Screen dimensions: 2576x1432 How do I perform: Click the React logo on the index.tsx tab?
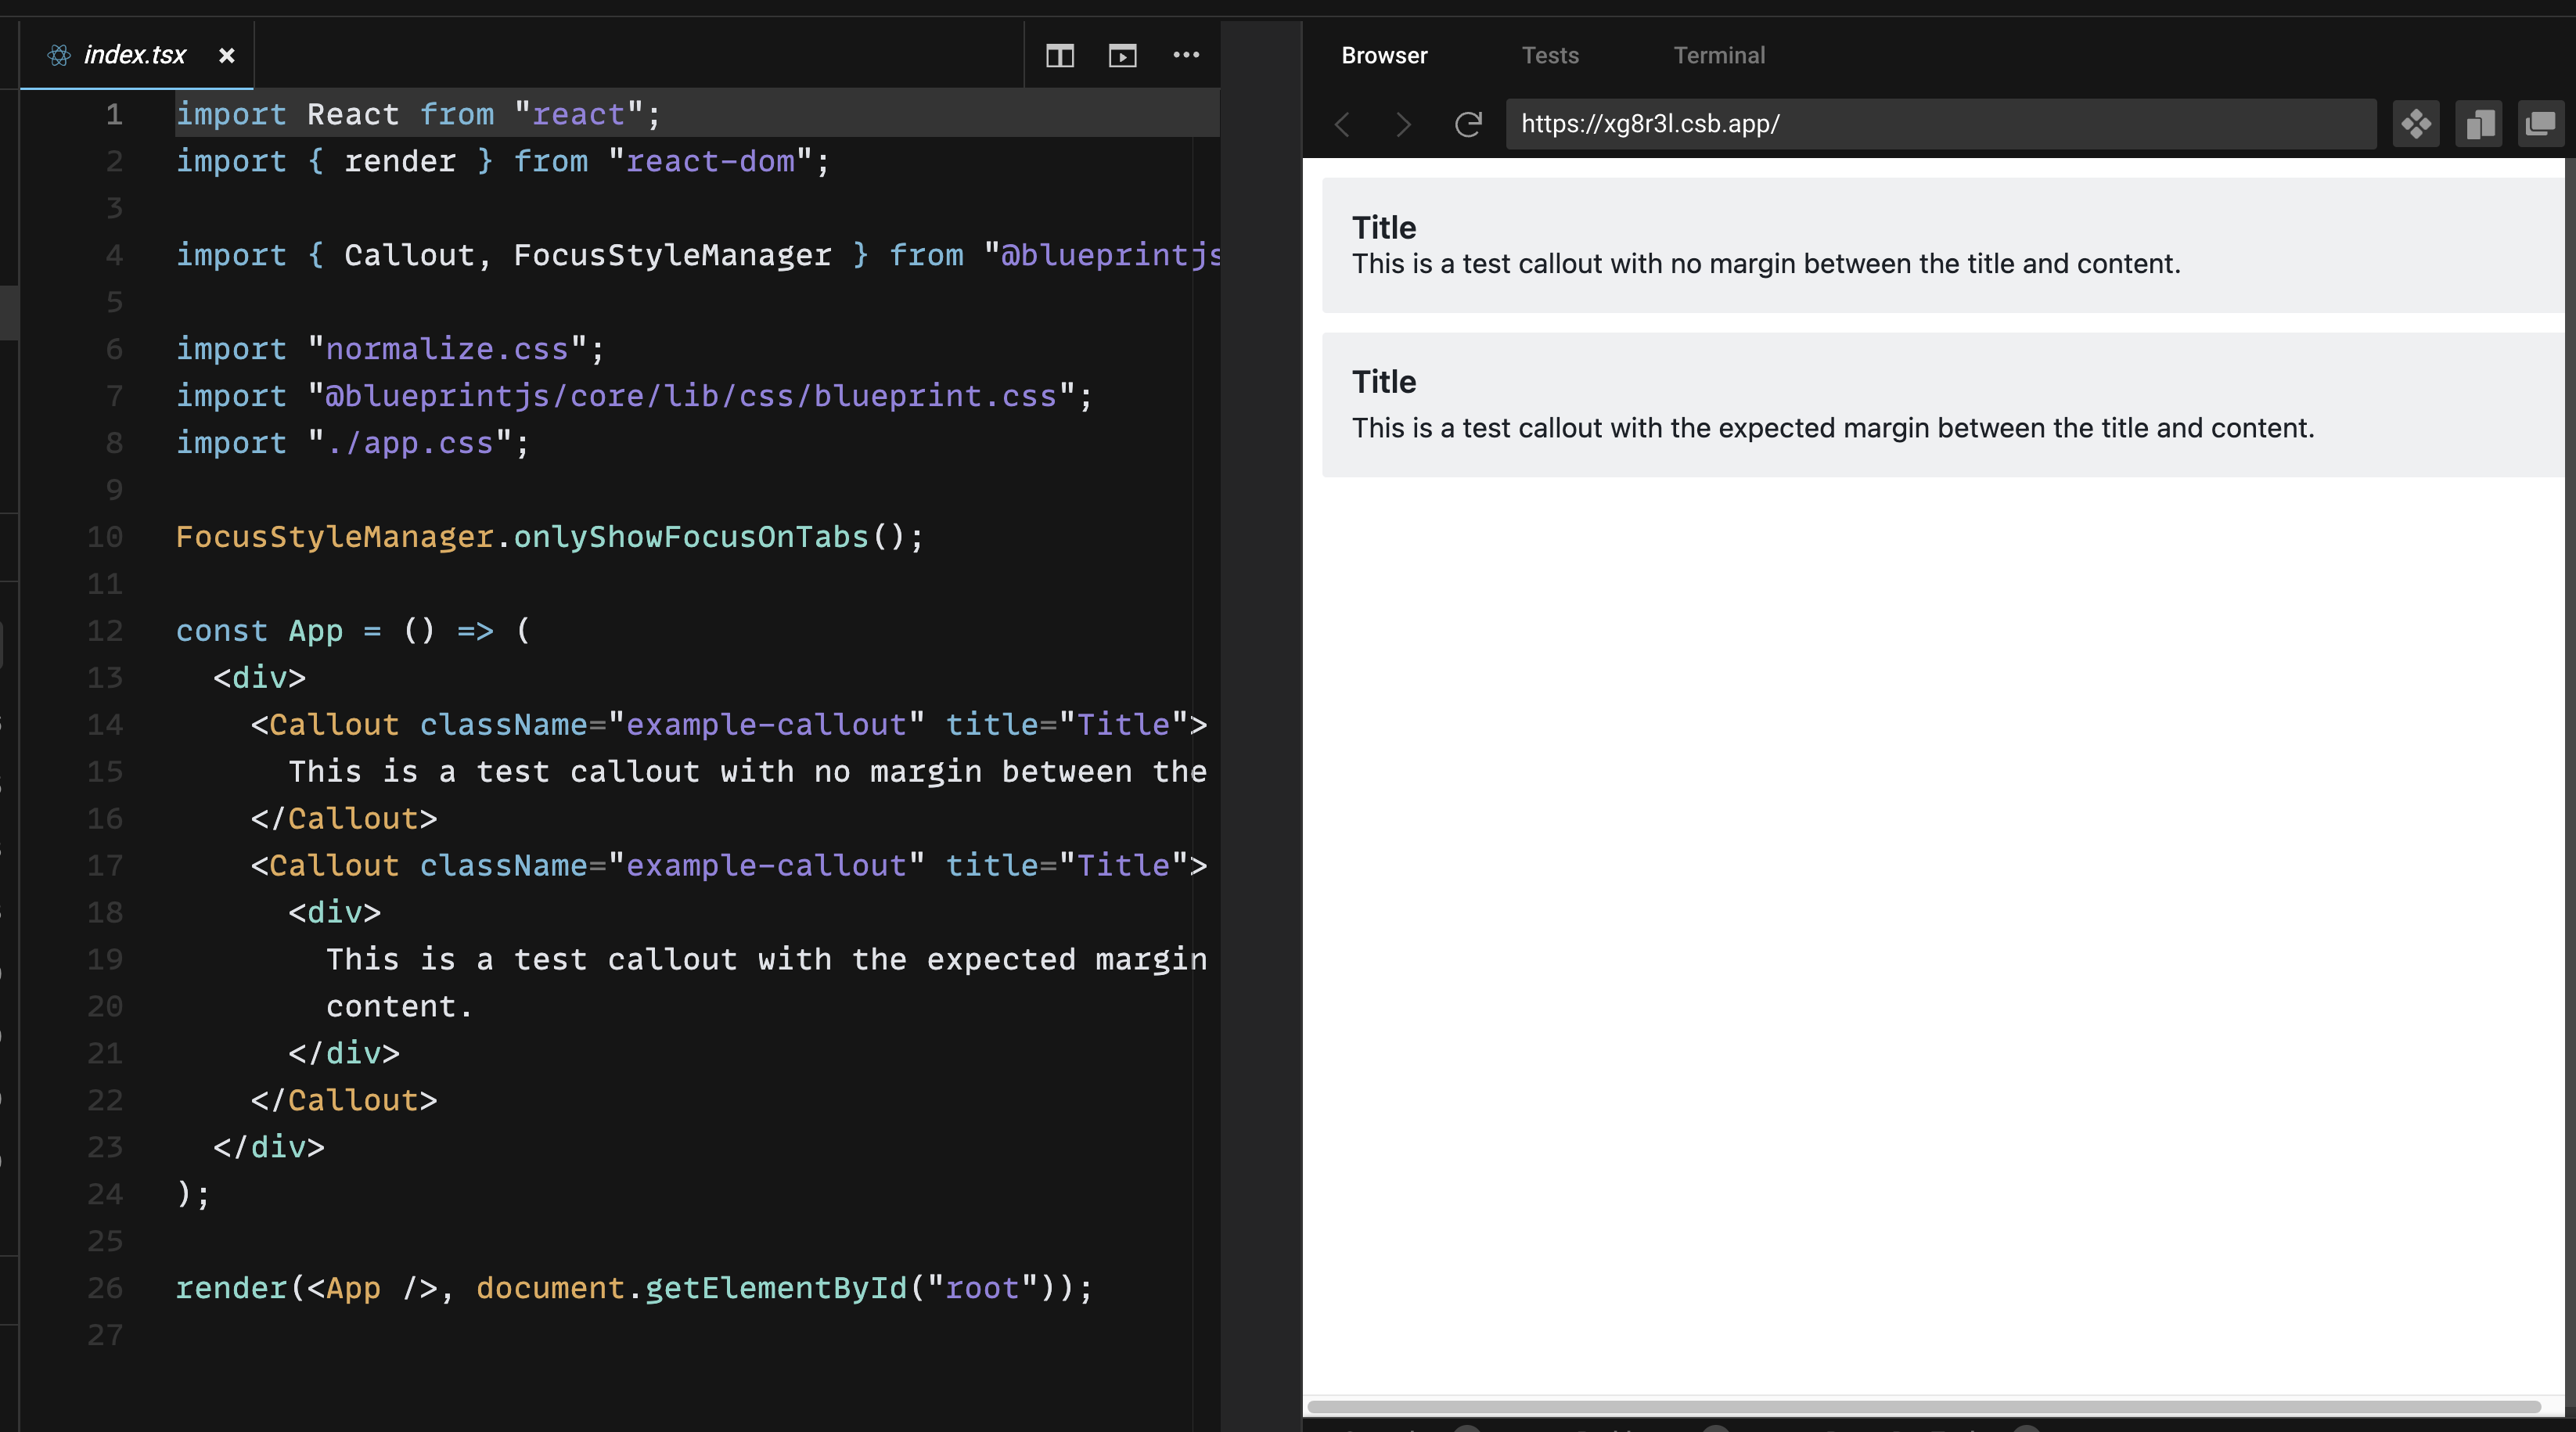tap(59, 55)
